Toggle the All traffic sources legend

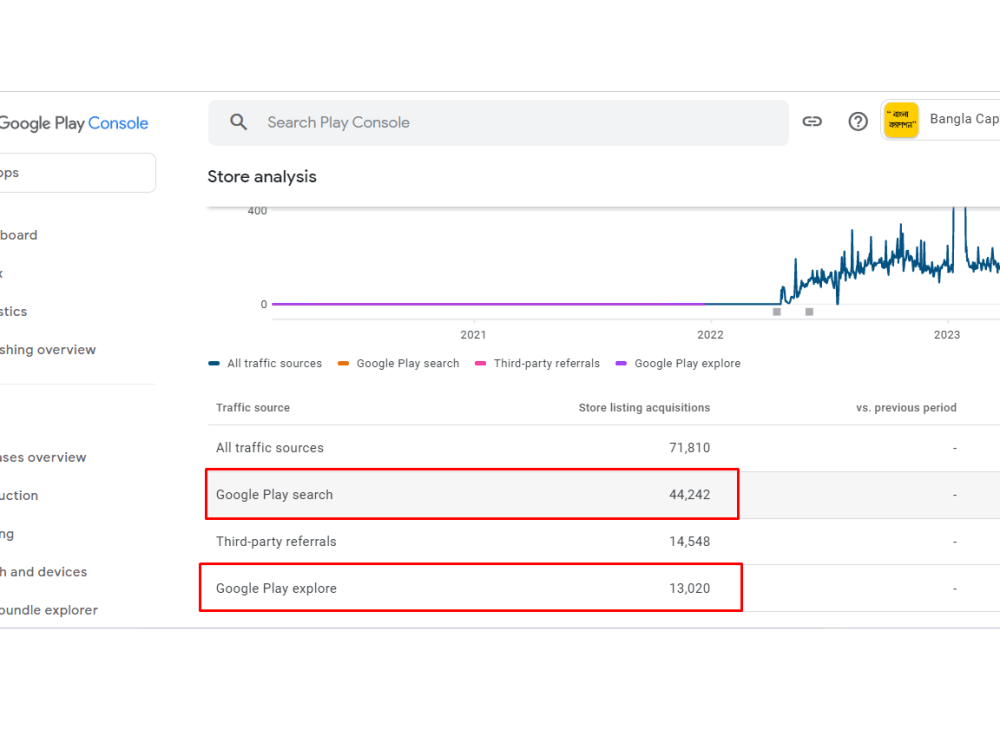[x=265, y=364]
